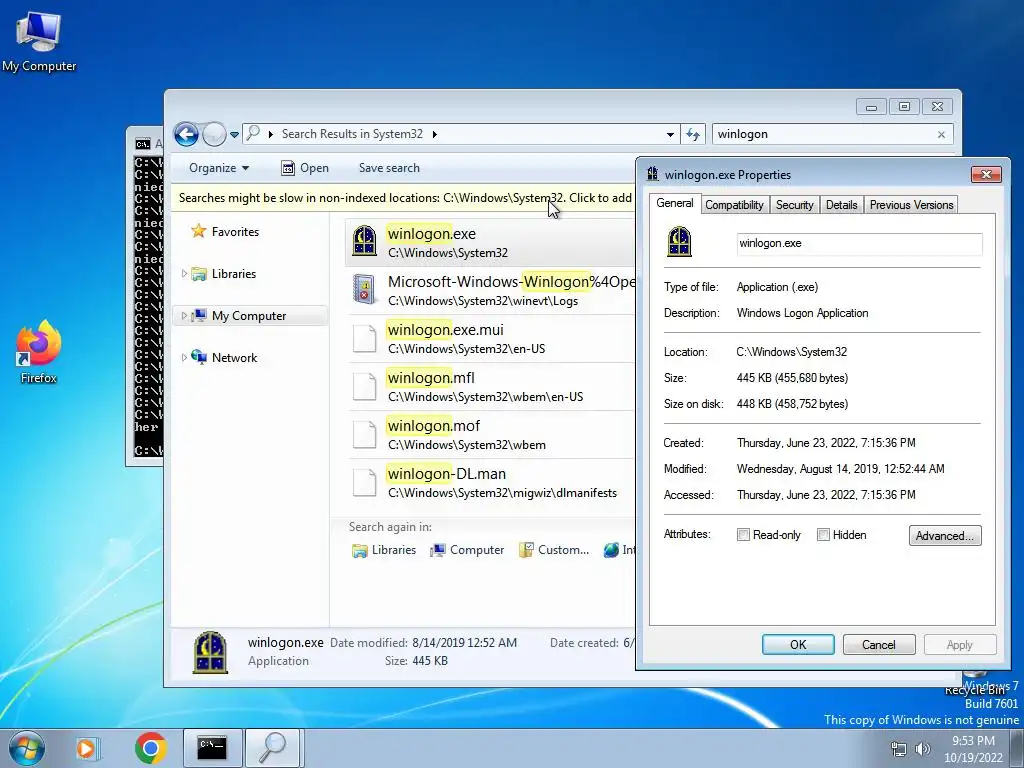This screenshot has height=768, width=1024.
Task: Expand the Libraries tree node
Action: (x=184, y=274)
